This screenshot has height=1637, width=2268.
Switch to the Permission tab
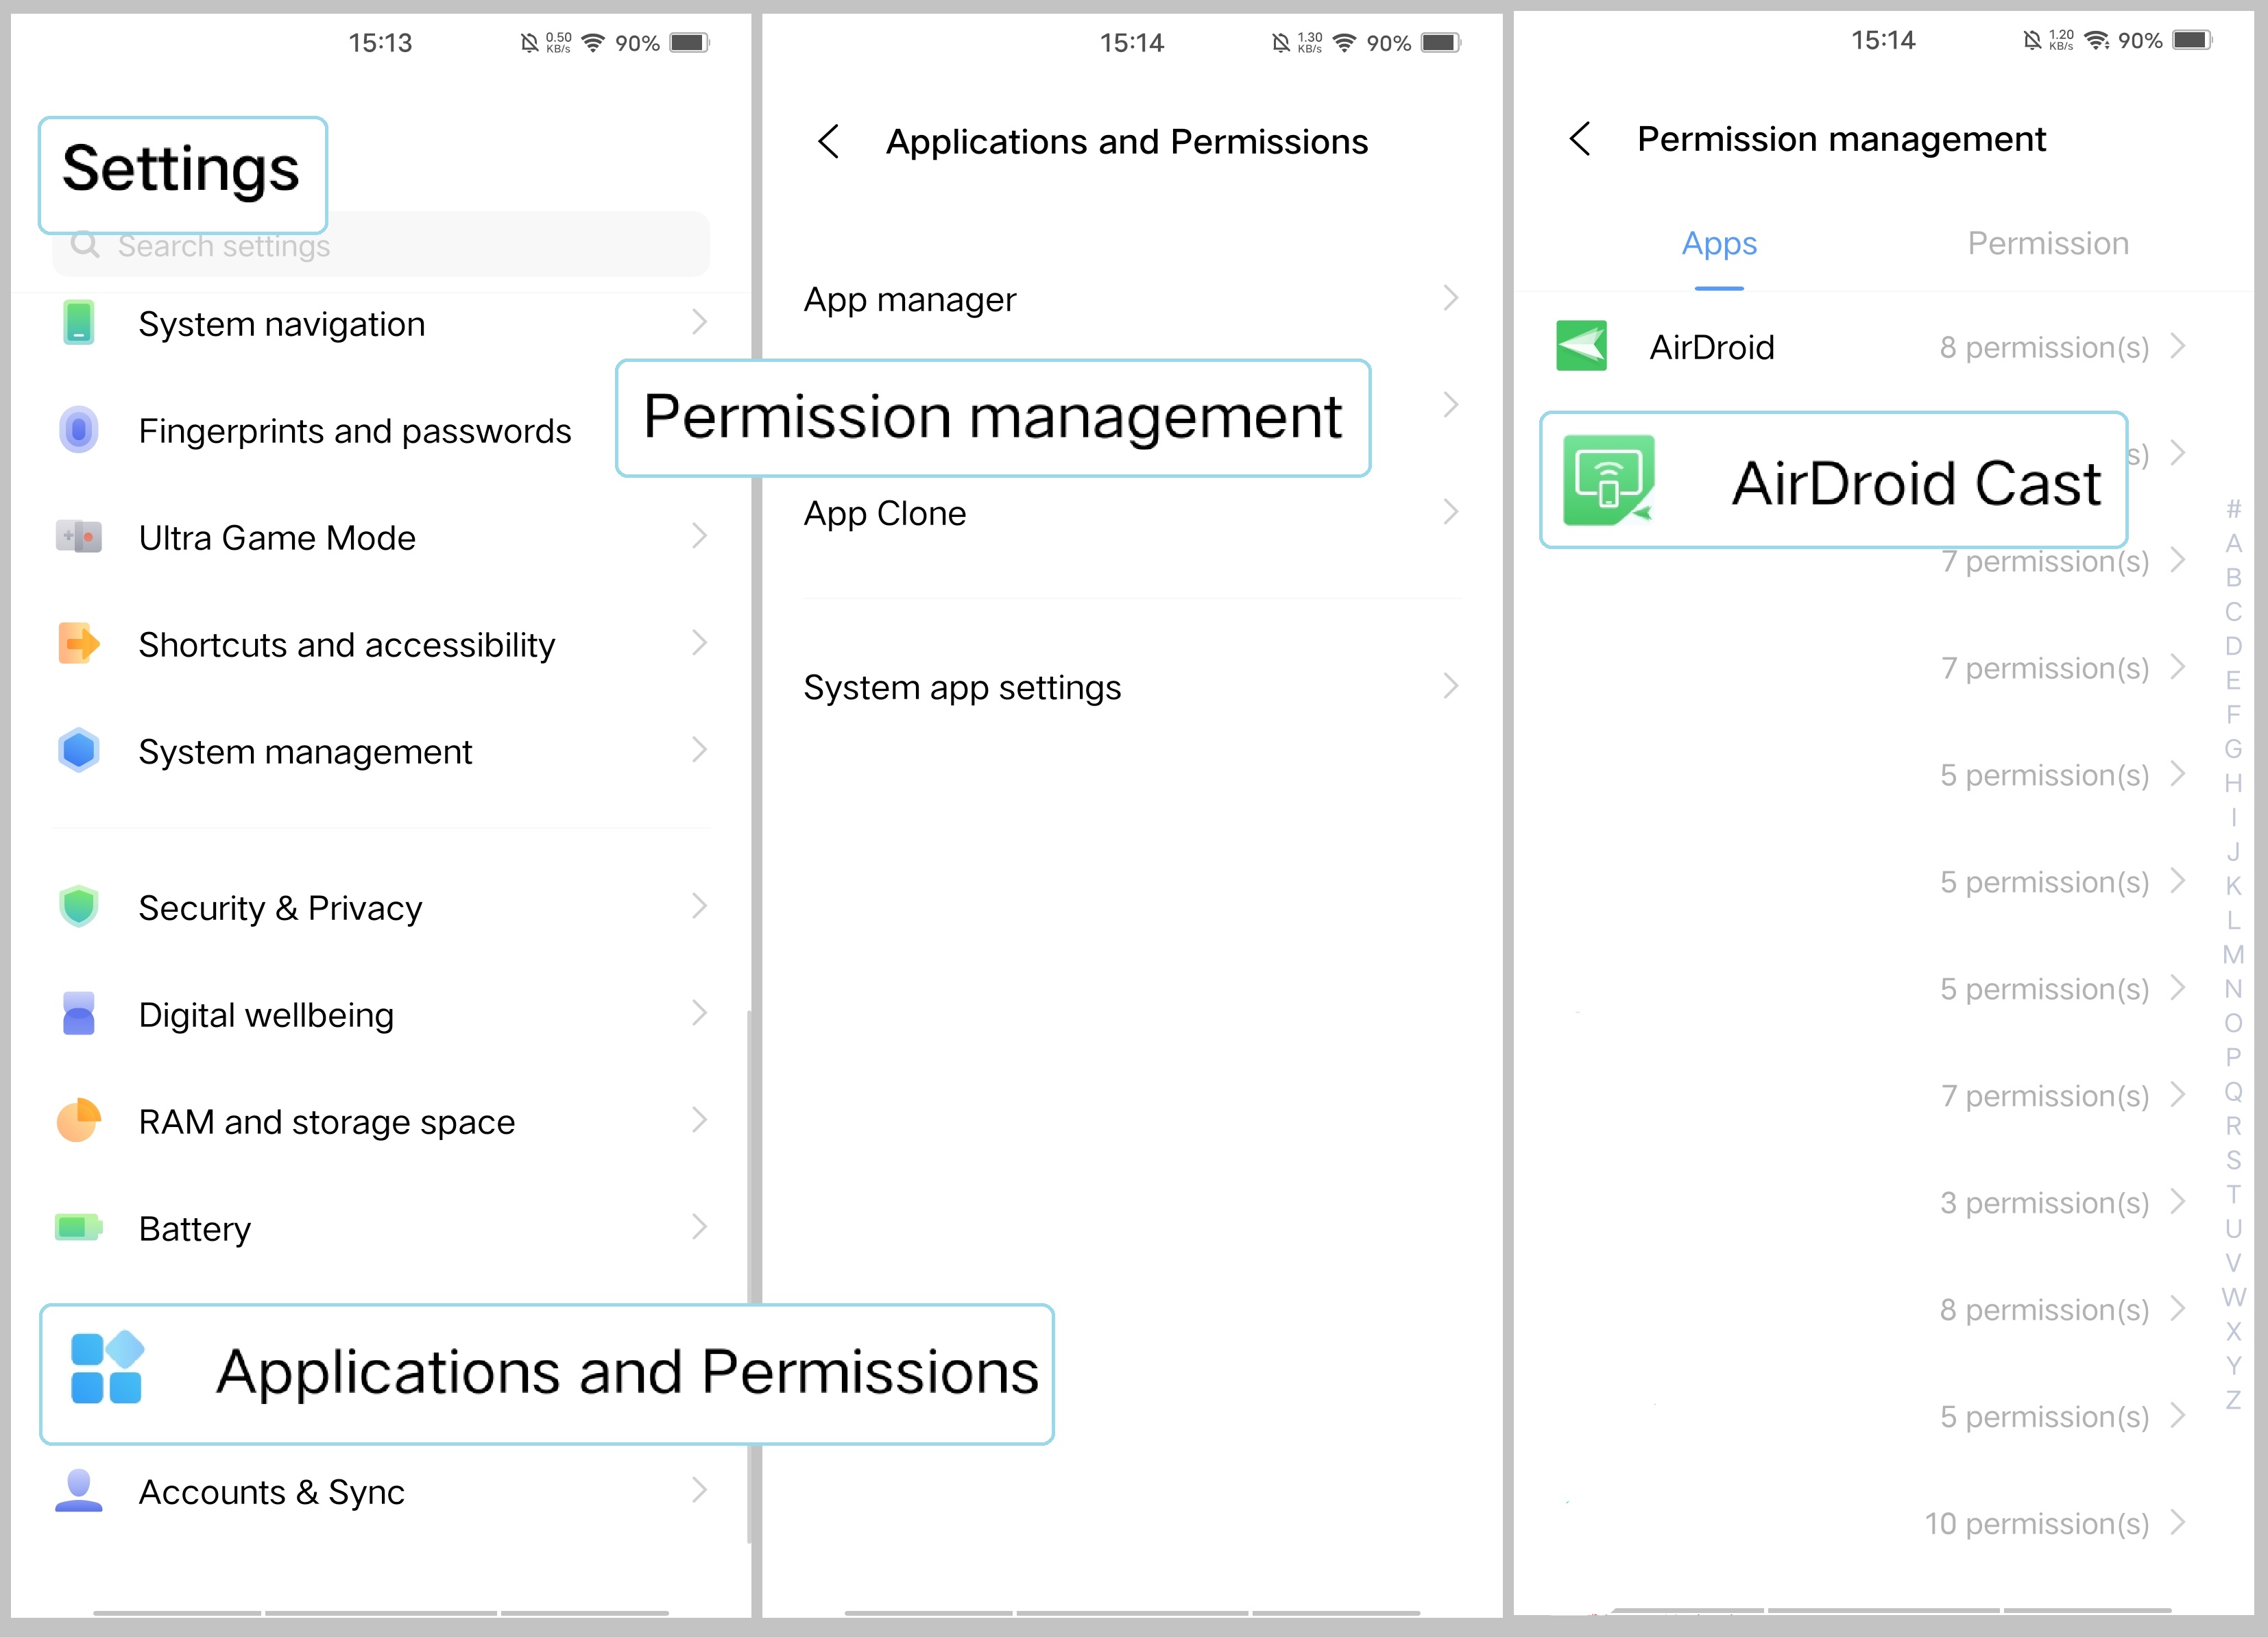pos(2046,243)
